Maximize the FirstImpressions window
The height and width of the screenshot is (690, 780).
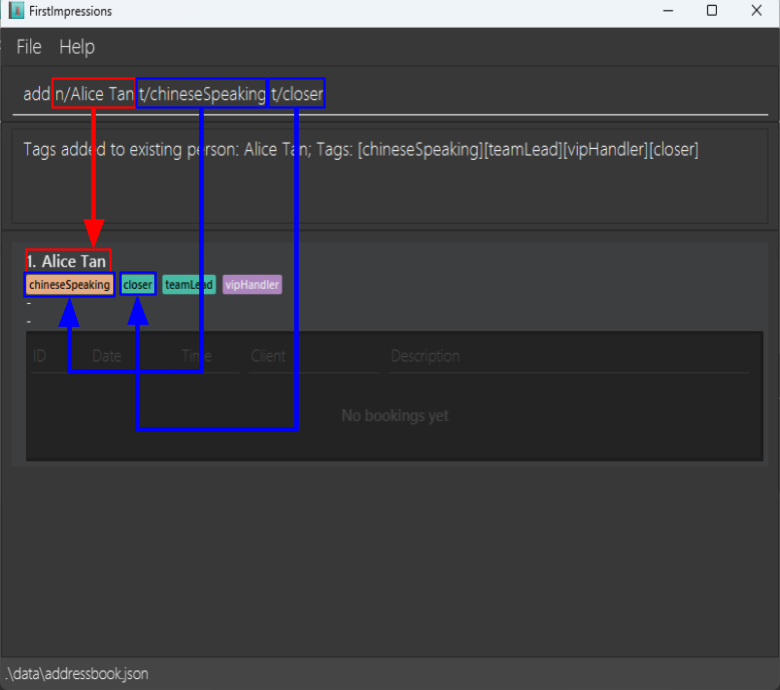pyautogui.click(x=712, y=10)
